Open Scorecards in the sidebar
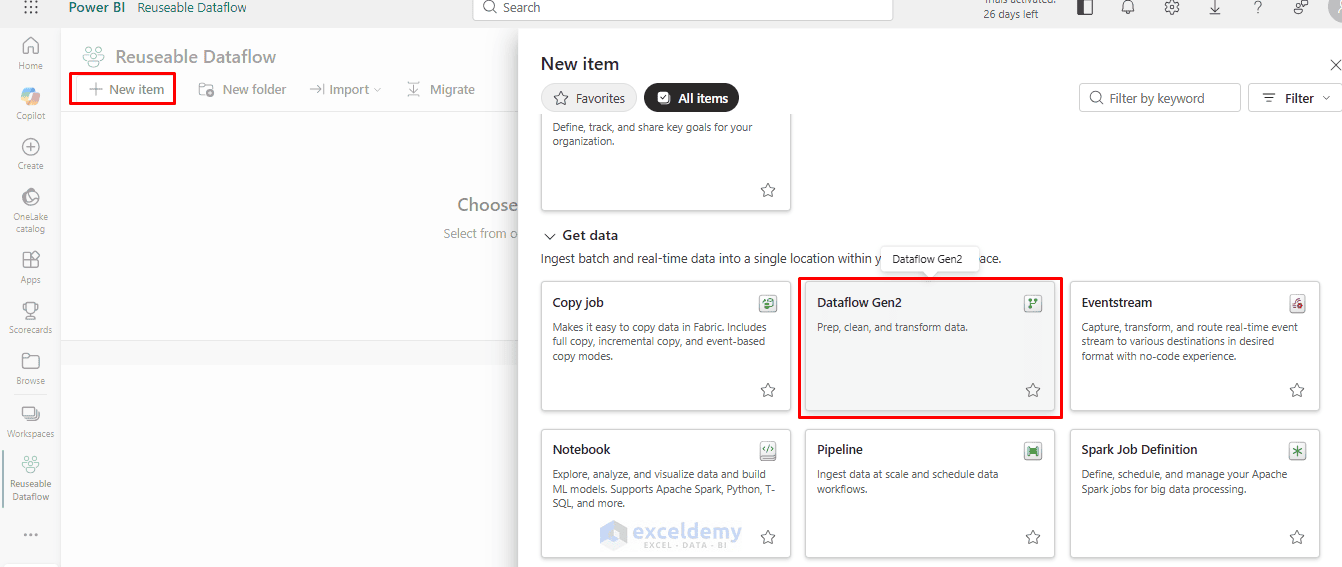Screen dimensions: 1342x567 click(x=31, y=317)
